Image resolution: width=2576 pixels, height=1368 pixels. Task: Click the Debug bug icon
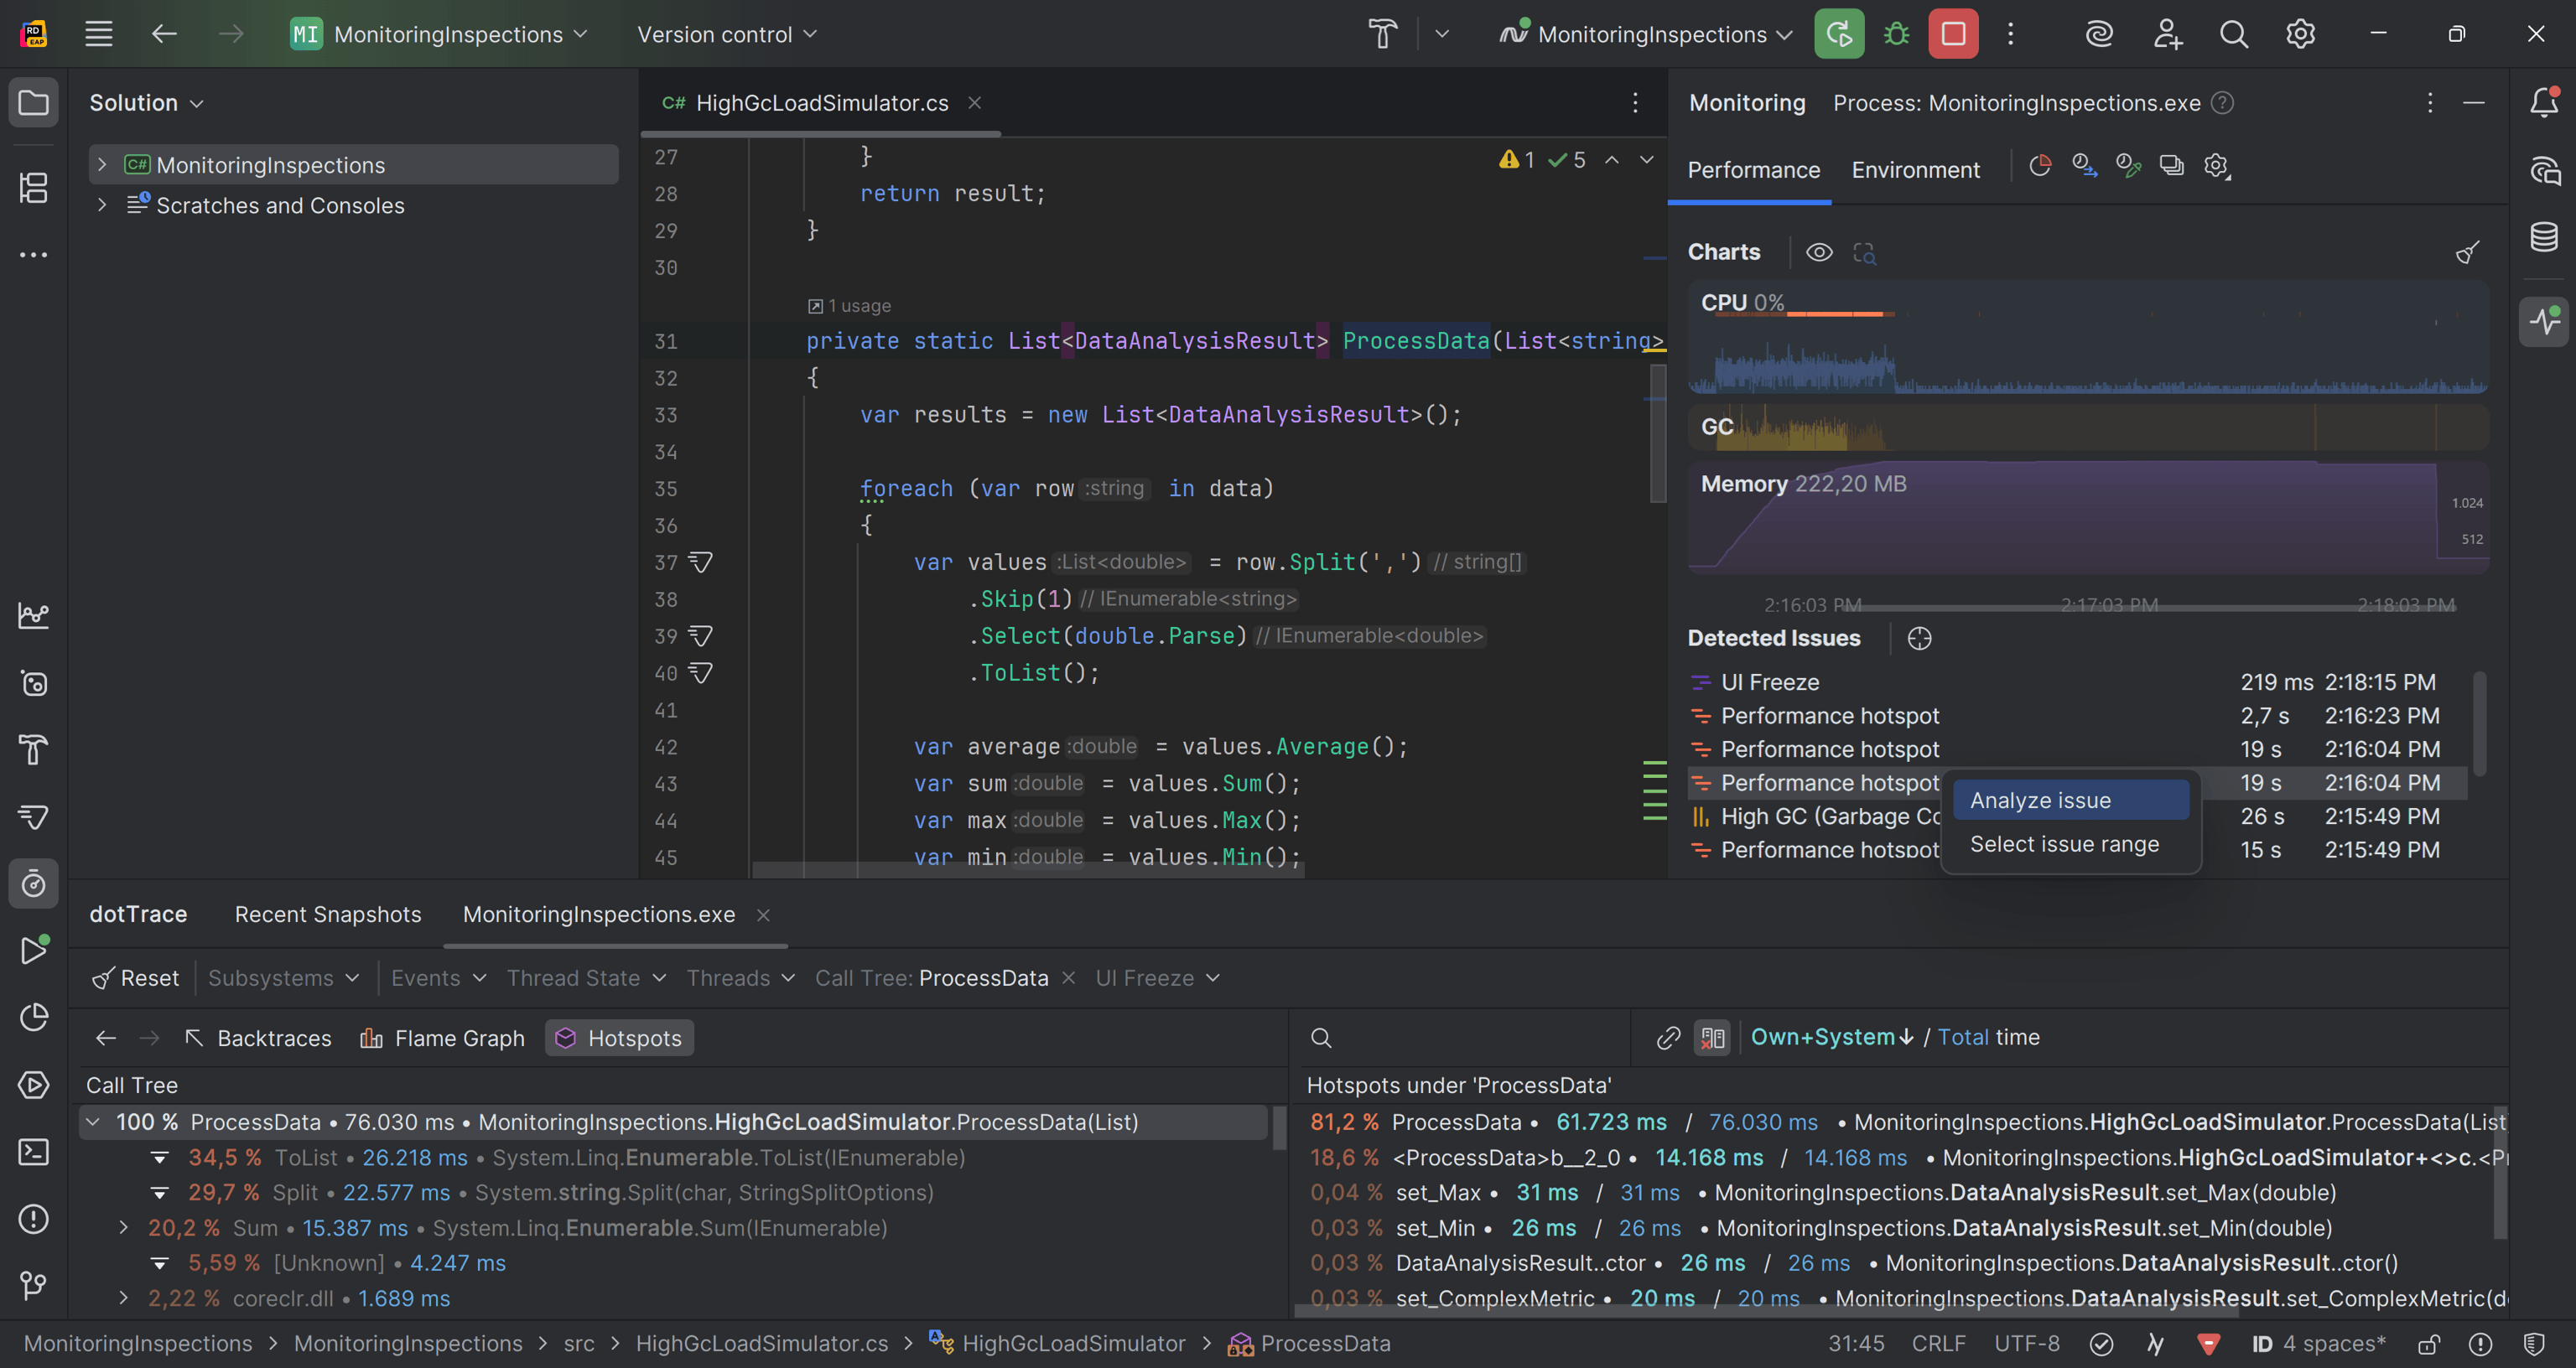[1896, 34]
